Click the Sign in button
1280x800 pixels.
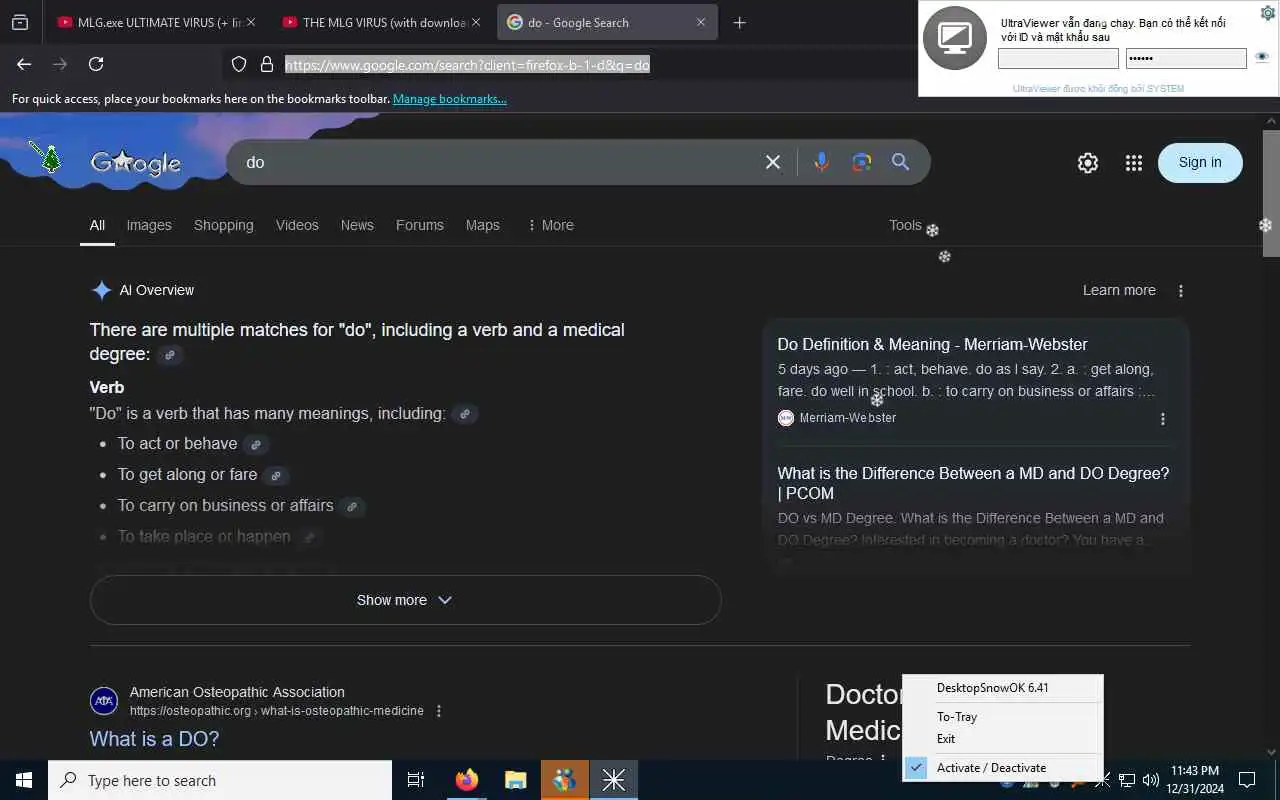pyautogui.click(x=1200, y=163)
